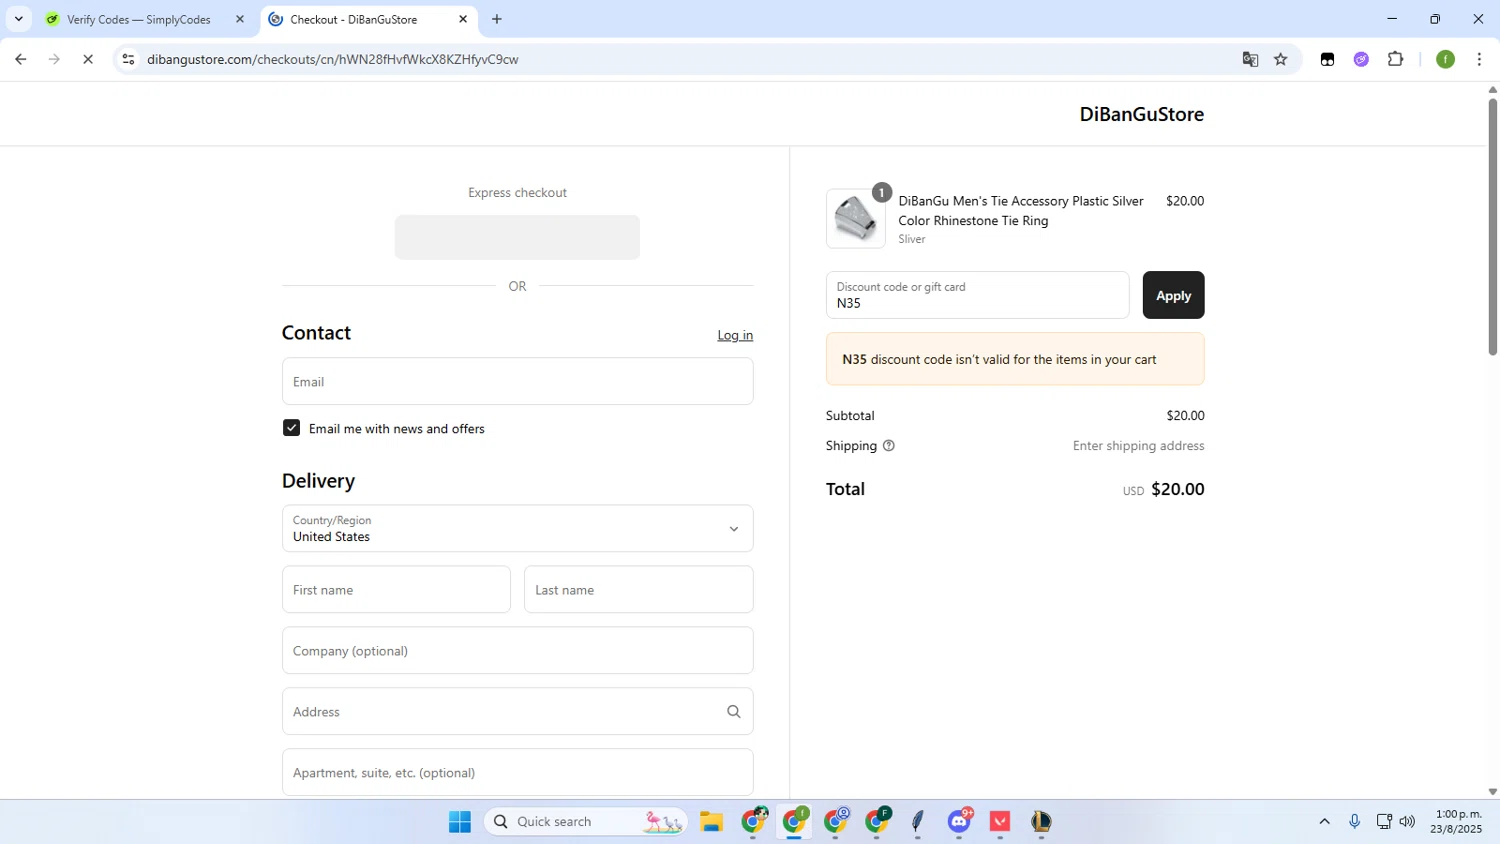Focus the First name field
The width and height of the screenshot is (1500, 844).
coord(396,590)
